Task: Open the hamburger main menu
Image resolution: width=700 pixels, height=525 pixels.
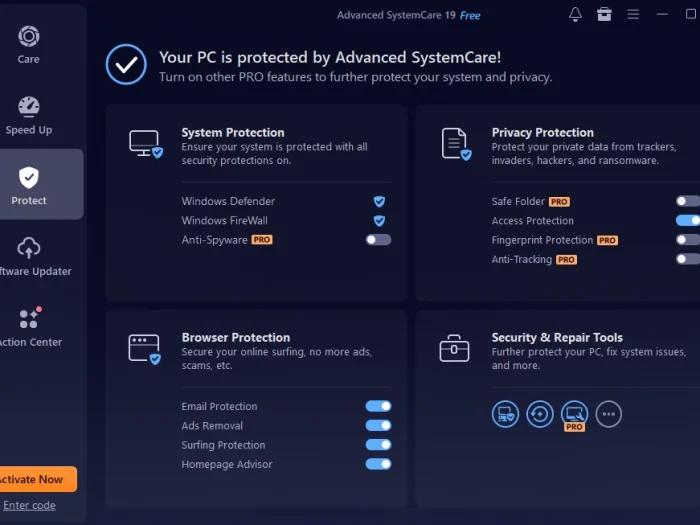Action: point(633,14)
